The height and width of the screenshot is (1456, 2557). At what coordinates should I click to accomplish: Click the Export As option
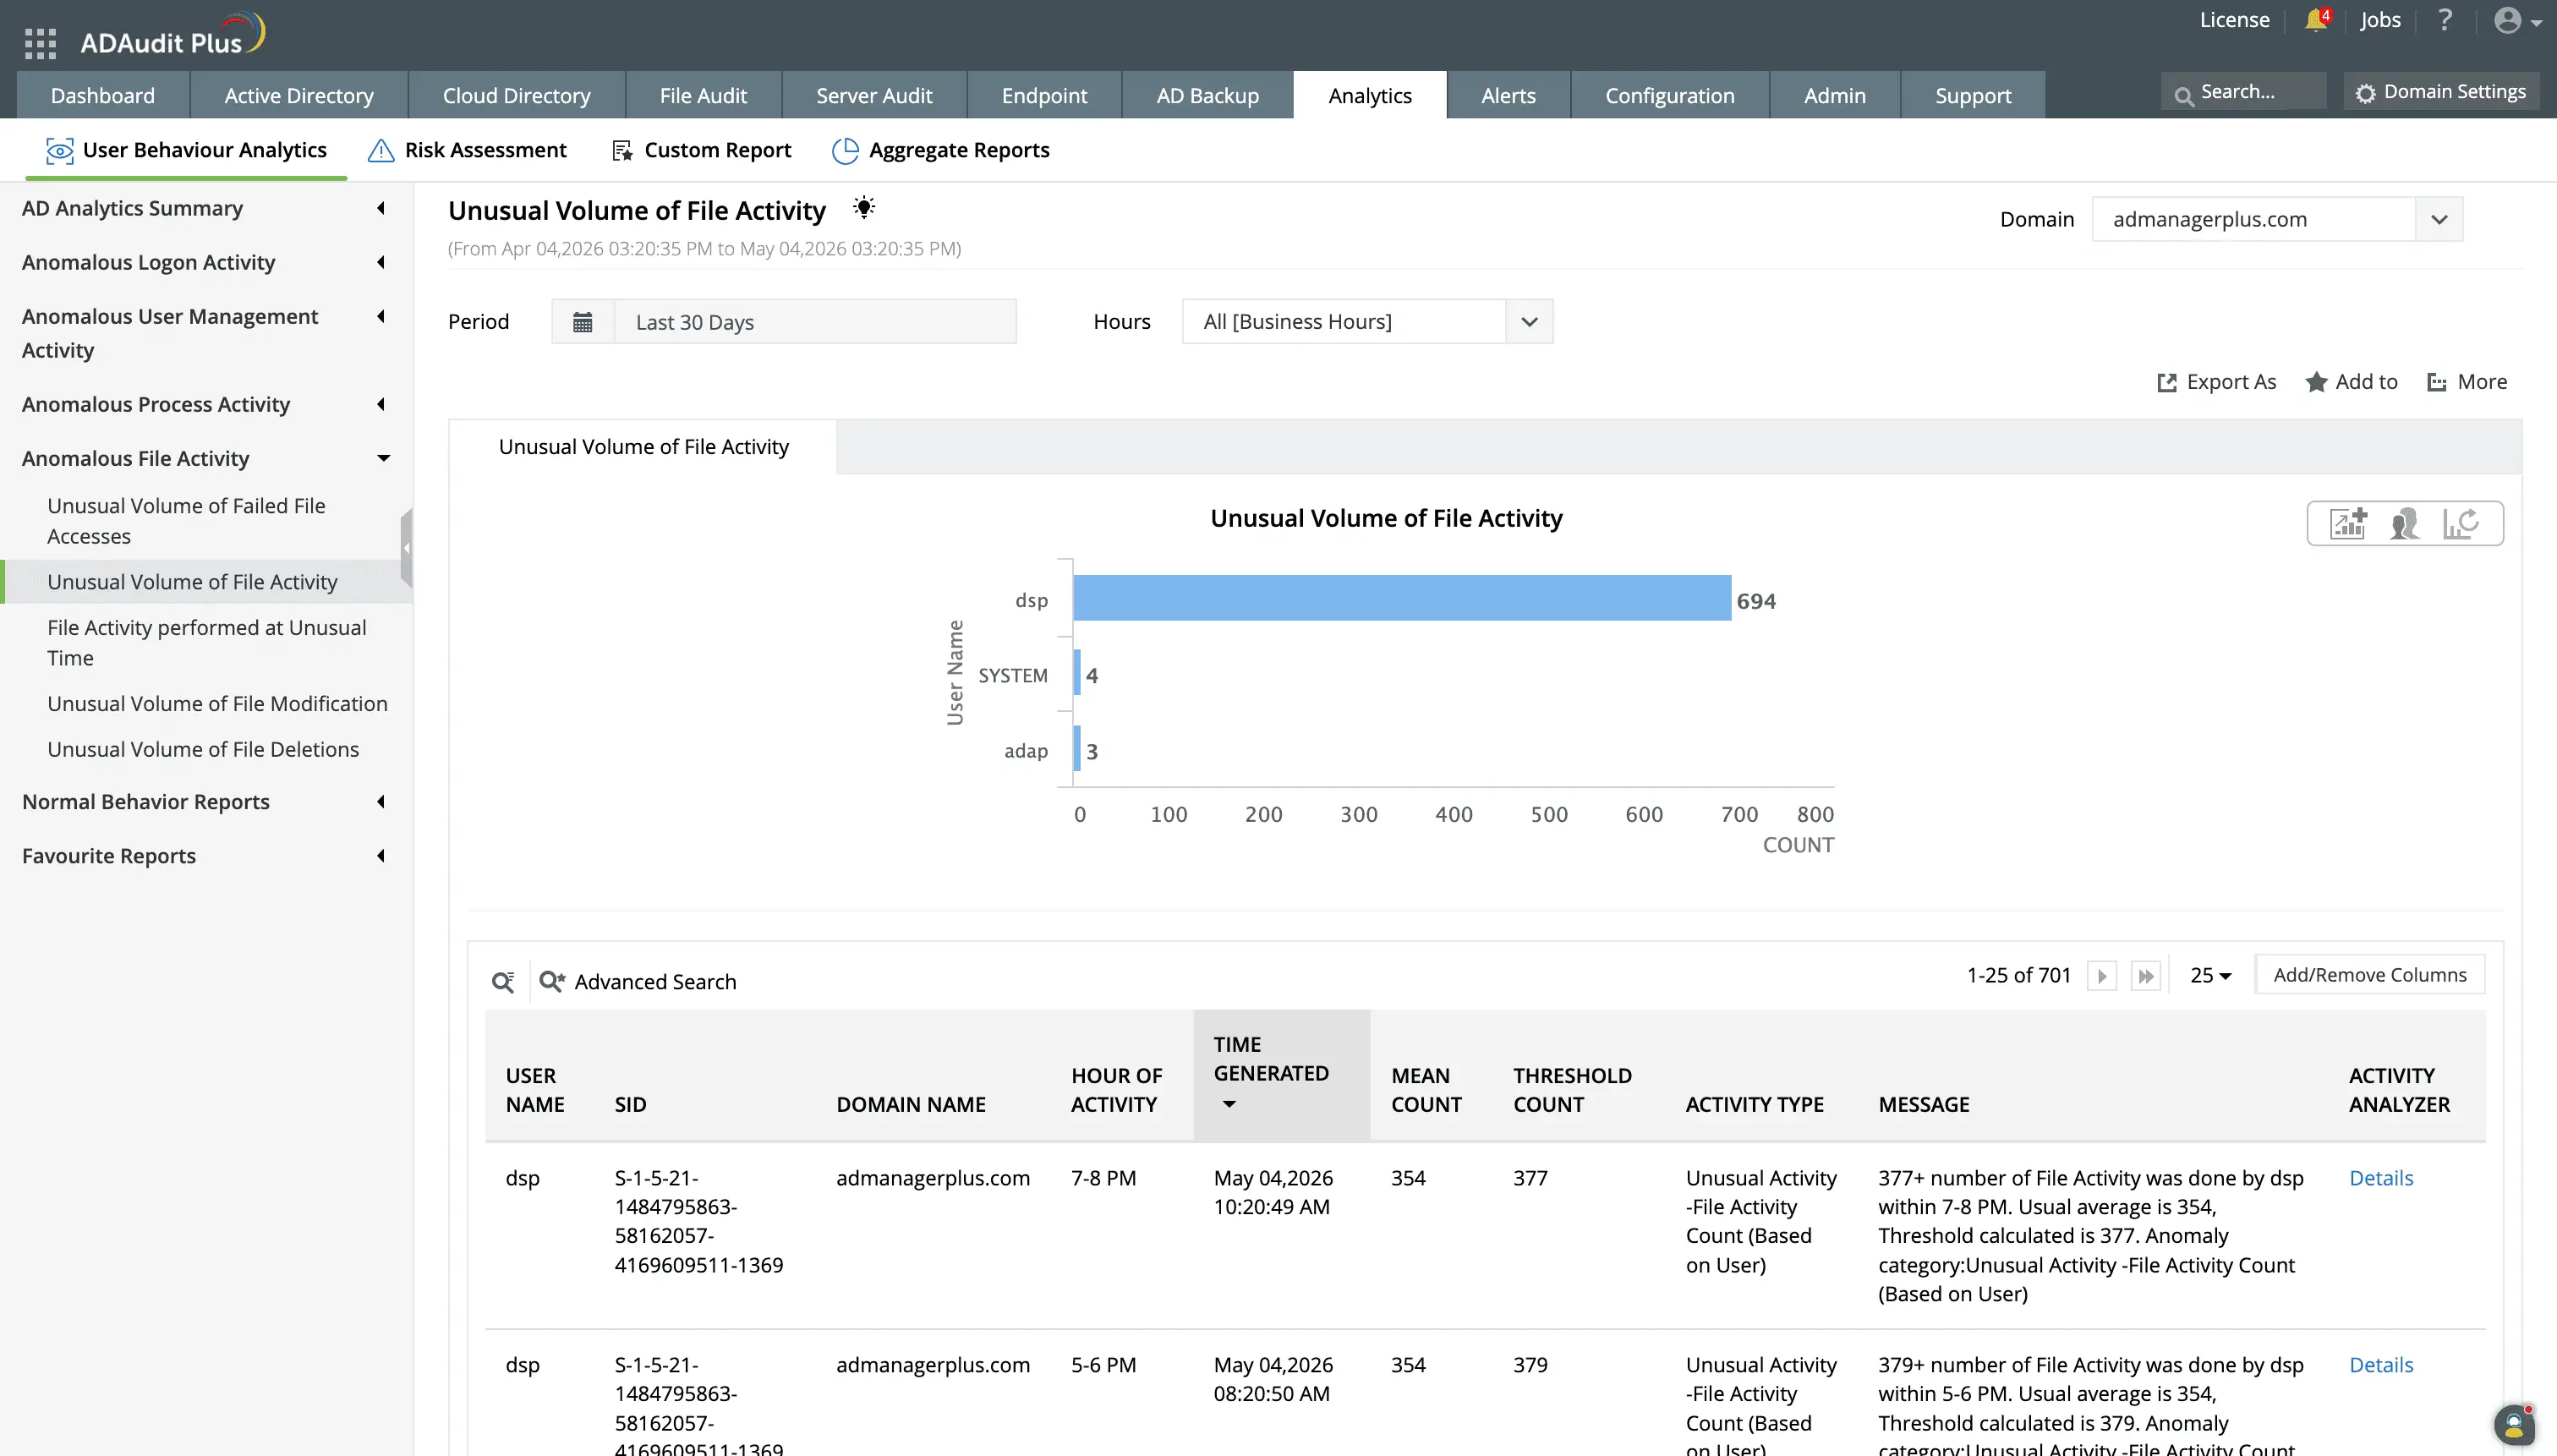(x=2216, y=382)
